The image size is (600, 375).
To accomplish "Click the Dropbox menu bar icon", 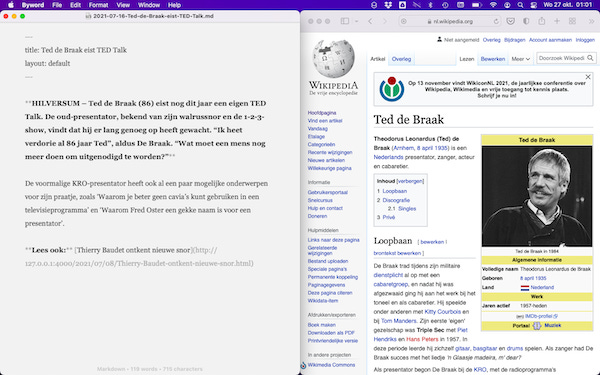I will (x=388, y=5).
